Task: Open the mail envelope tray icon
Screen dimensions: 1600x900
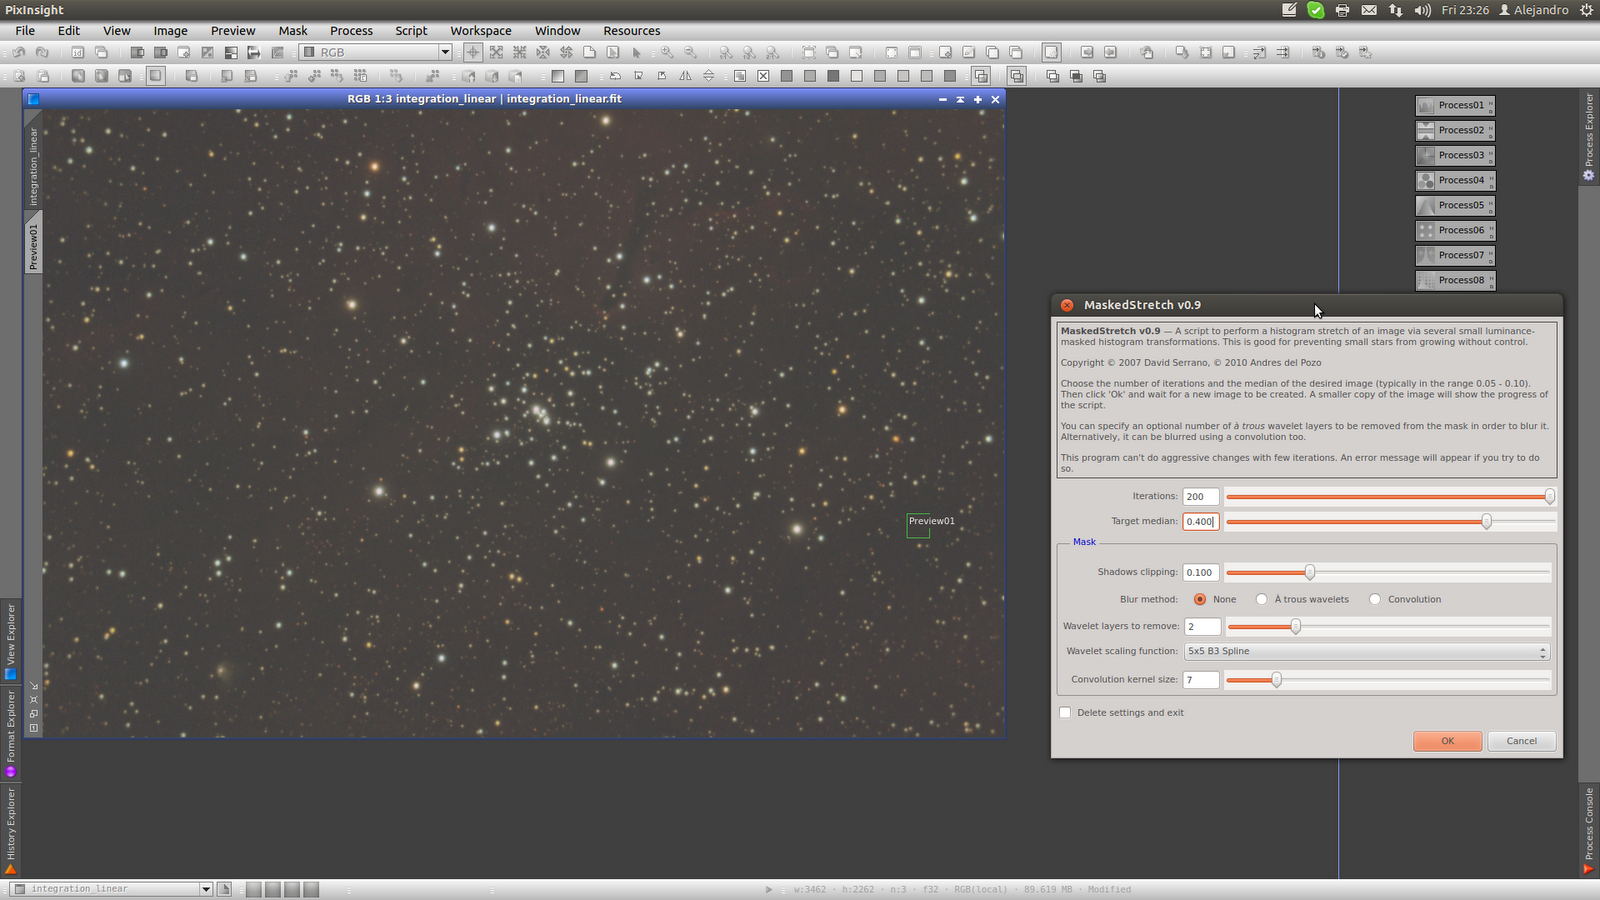Action: pos(1369,10)
